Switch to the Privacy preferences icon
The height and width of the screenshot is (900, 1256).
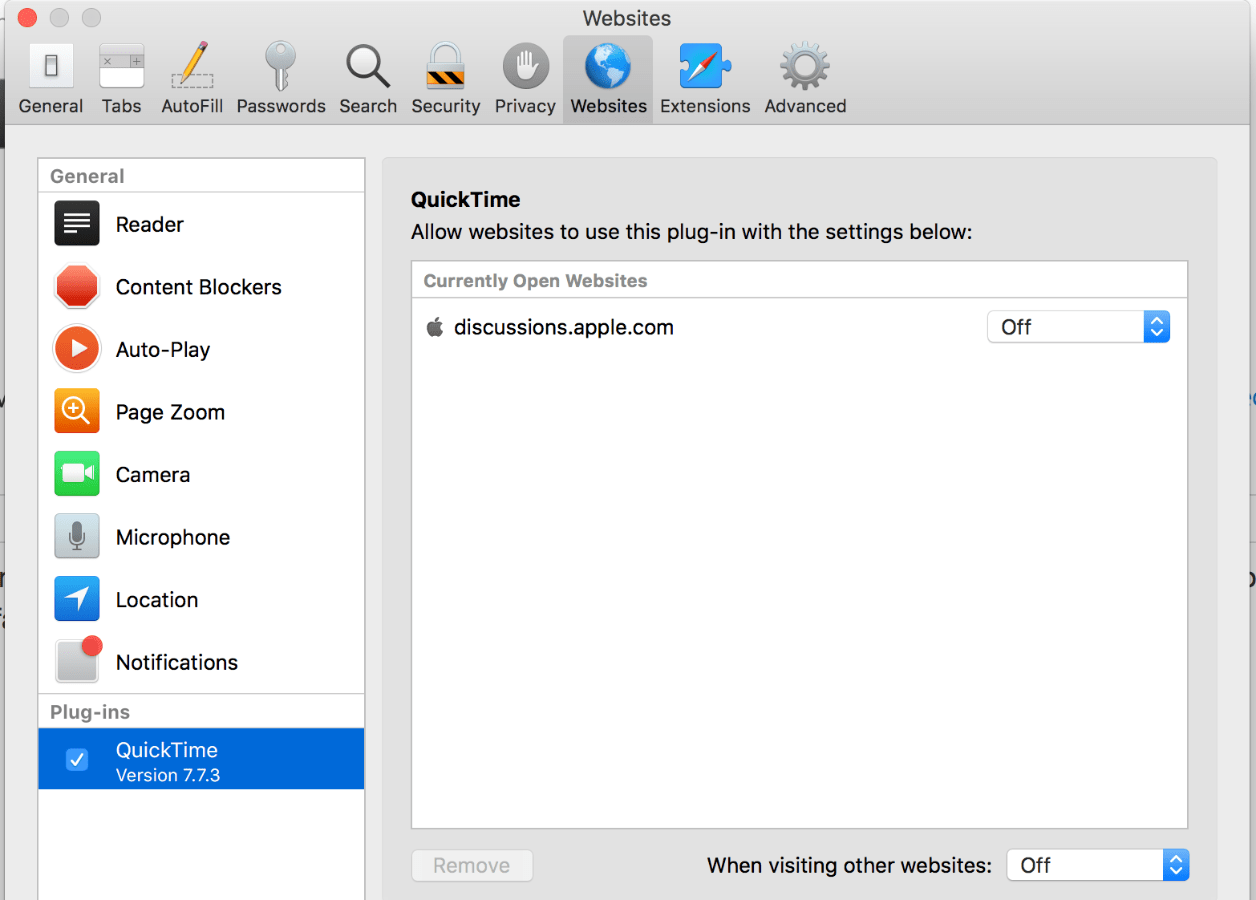tap(524, 75)
